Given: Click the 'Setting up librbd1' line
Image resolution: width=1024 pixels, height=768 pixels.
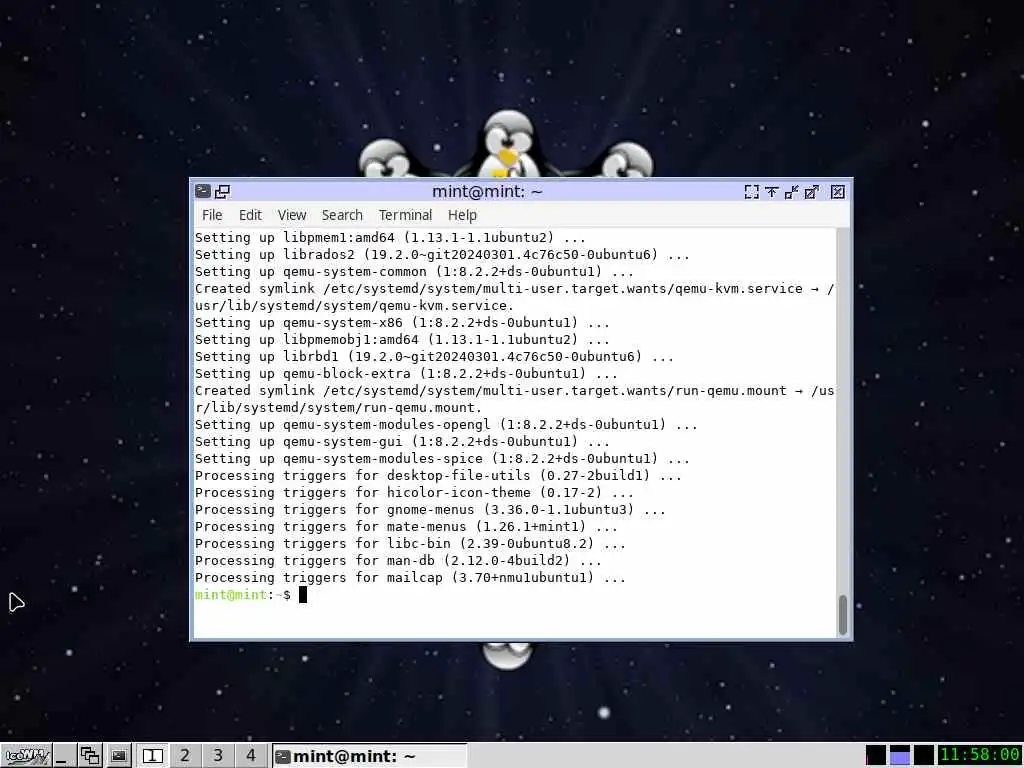Looking at the screenshot, I should (434, 357).
